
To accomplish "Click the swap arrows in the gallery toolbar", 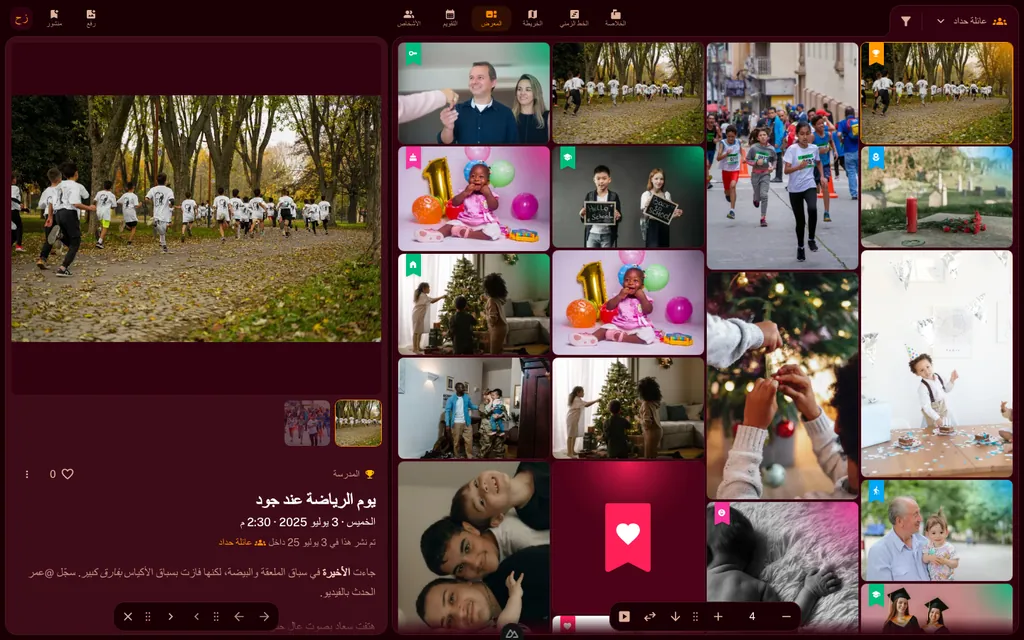I will click(650, 616).
